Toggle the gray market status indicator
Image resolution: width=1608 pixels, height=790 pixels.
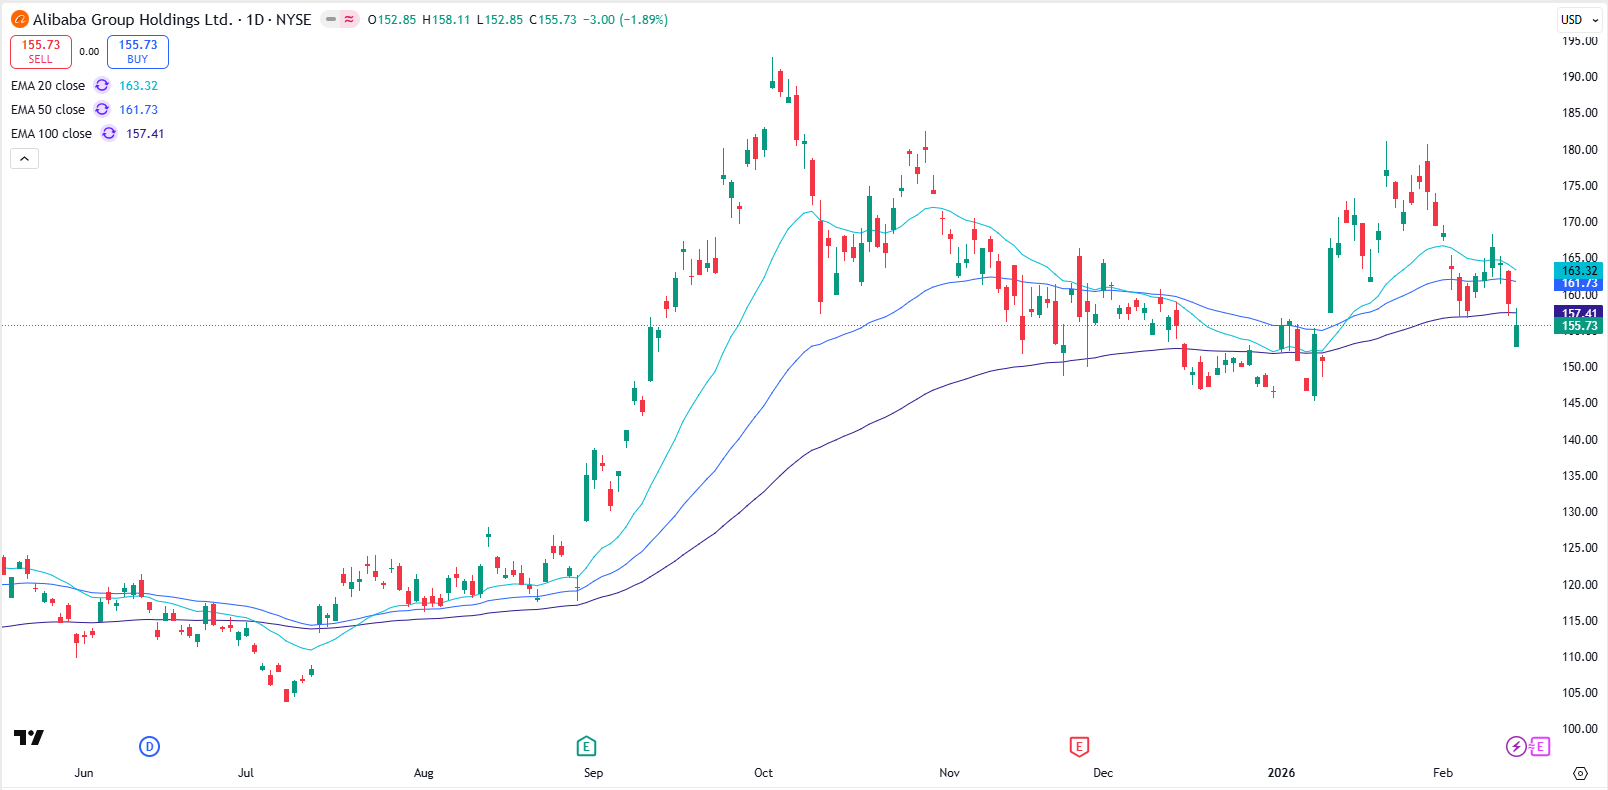click(331, 19)
